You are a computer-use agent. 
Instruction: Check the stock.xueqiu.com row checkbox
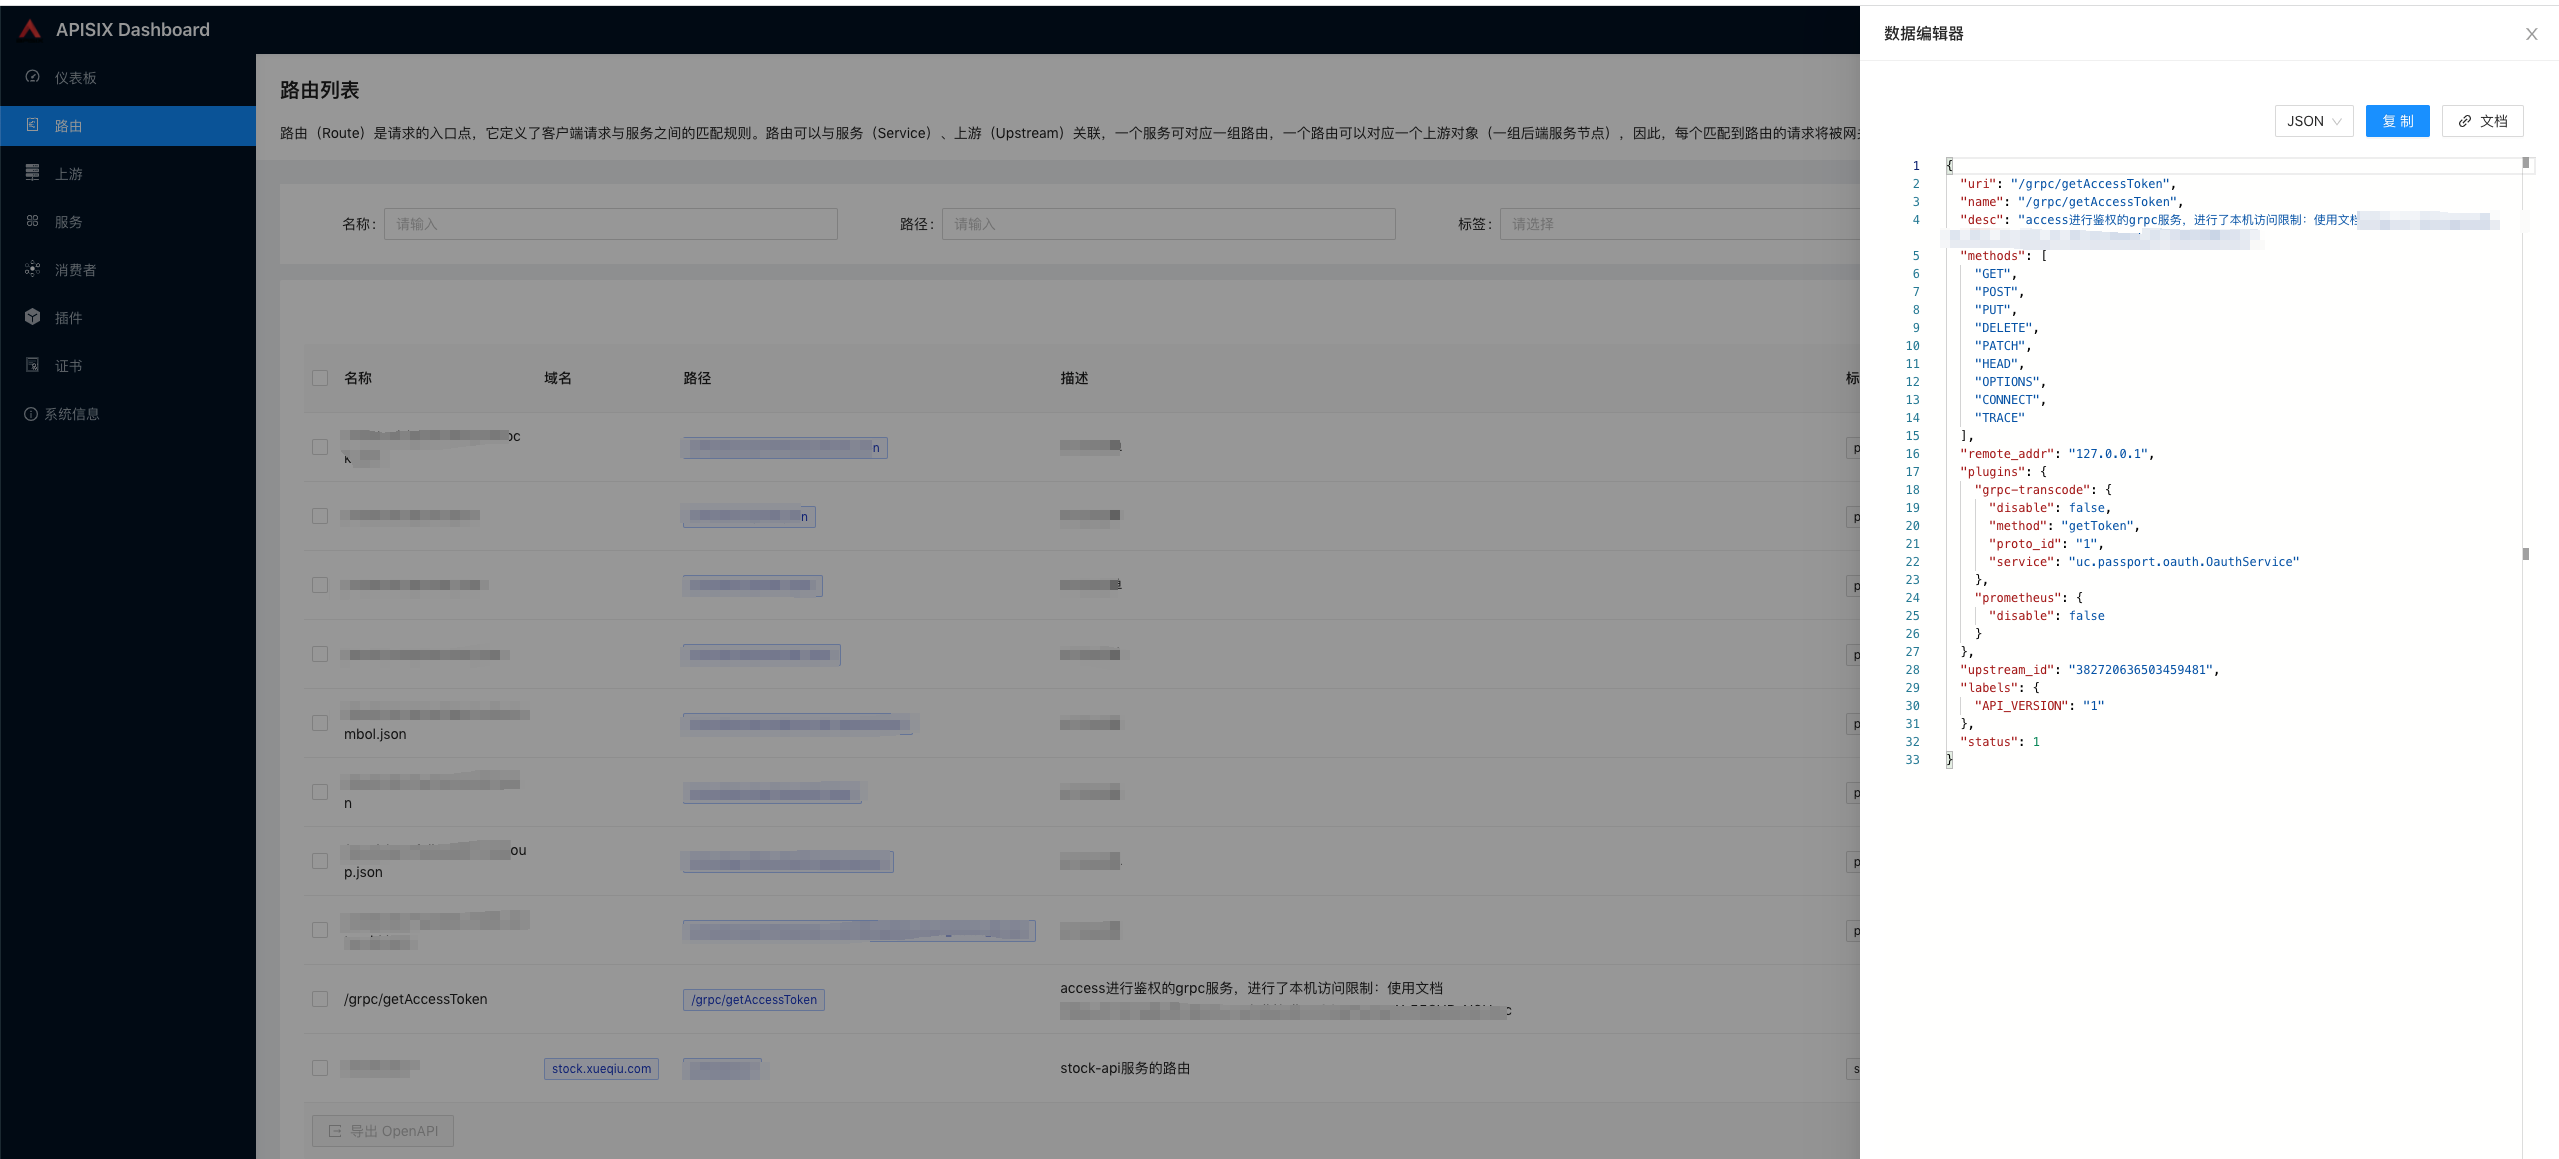[x=320, y=1068]
